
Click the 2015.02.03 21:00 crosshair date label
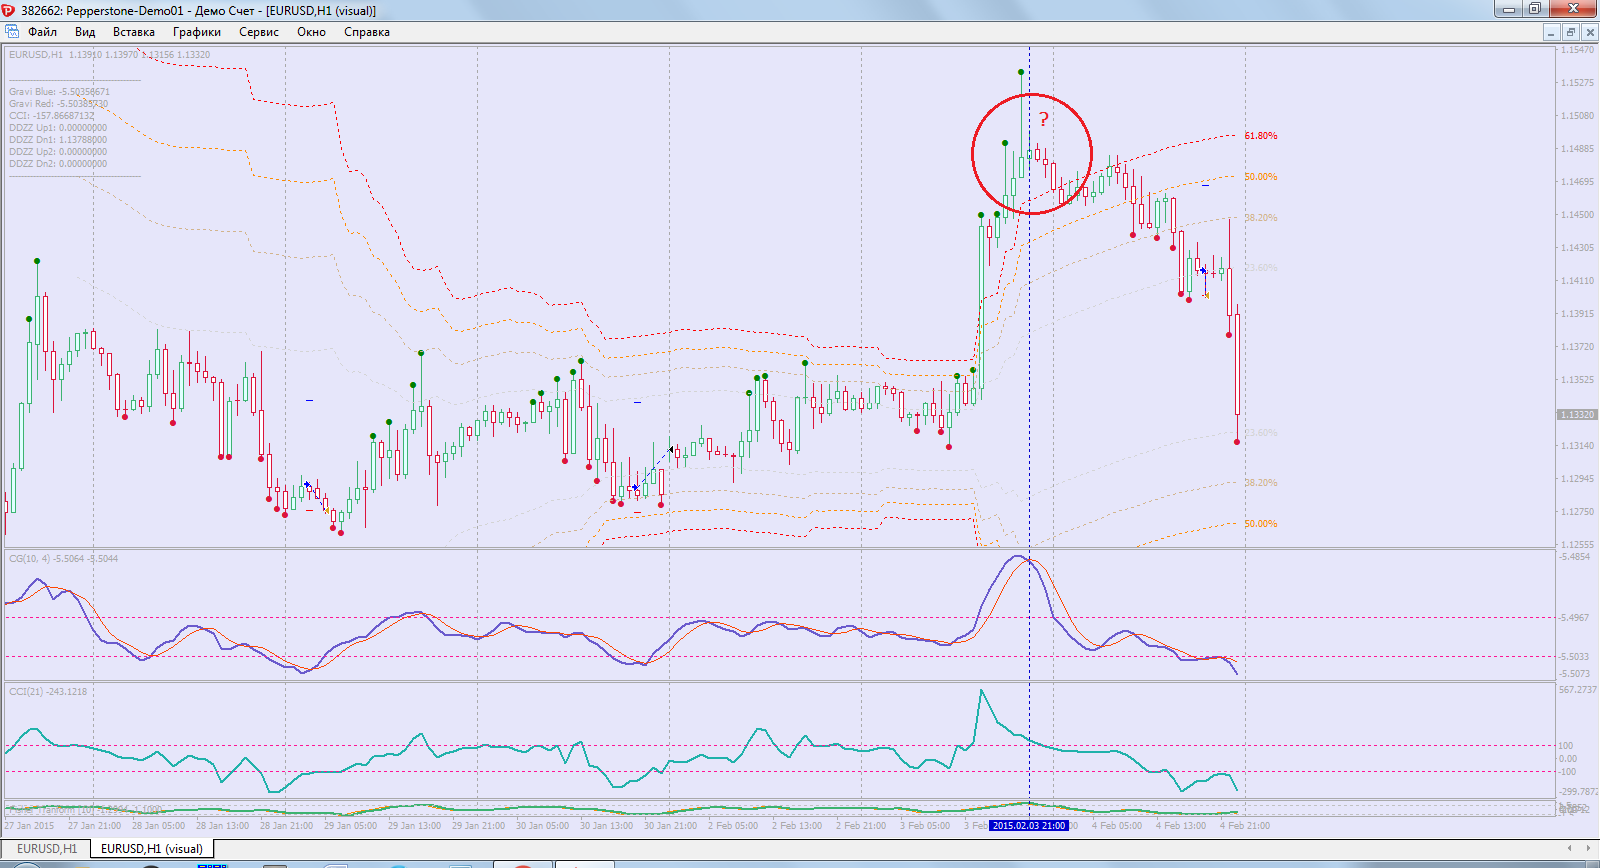(1029, 826)
